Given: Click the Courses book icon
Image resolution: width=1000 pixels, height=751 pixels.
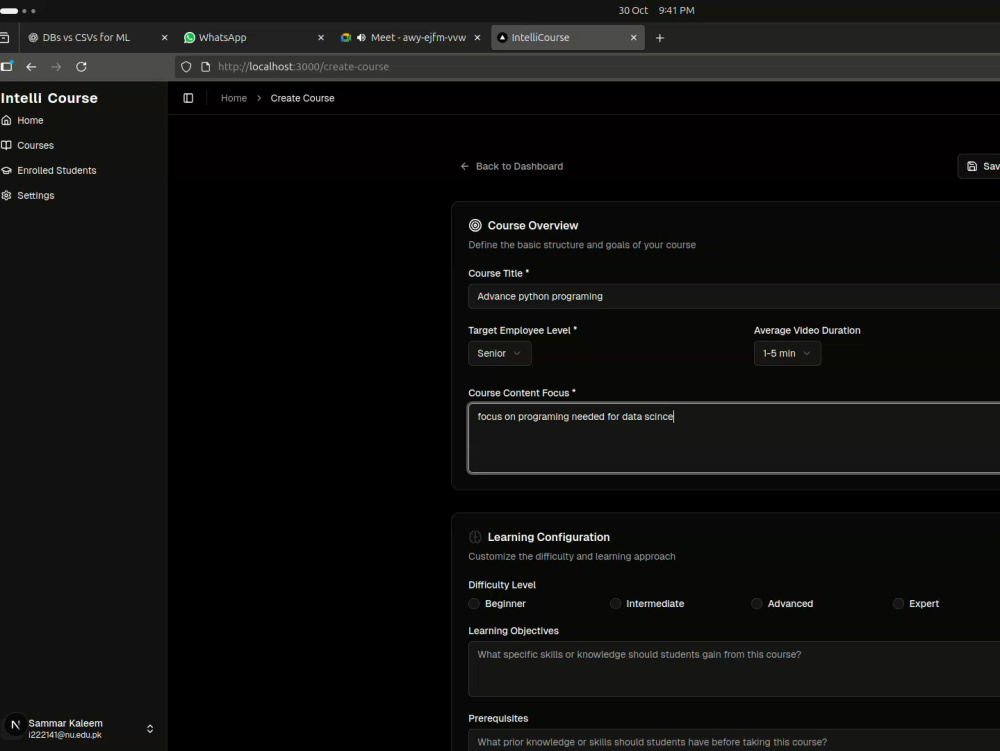Looking at the screenshot, I should [x=6, y=145].
